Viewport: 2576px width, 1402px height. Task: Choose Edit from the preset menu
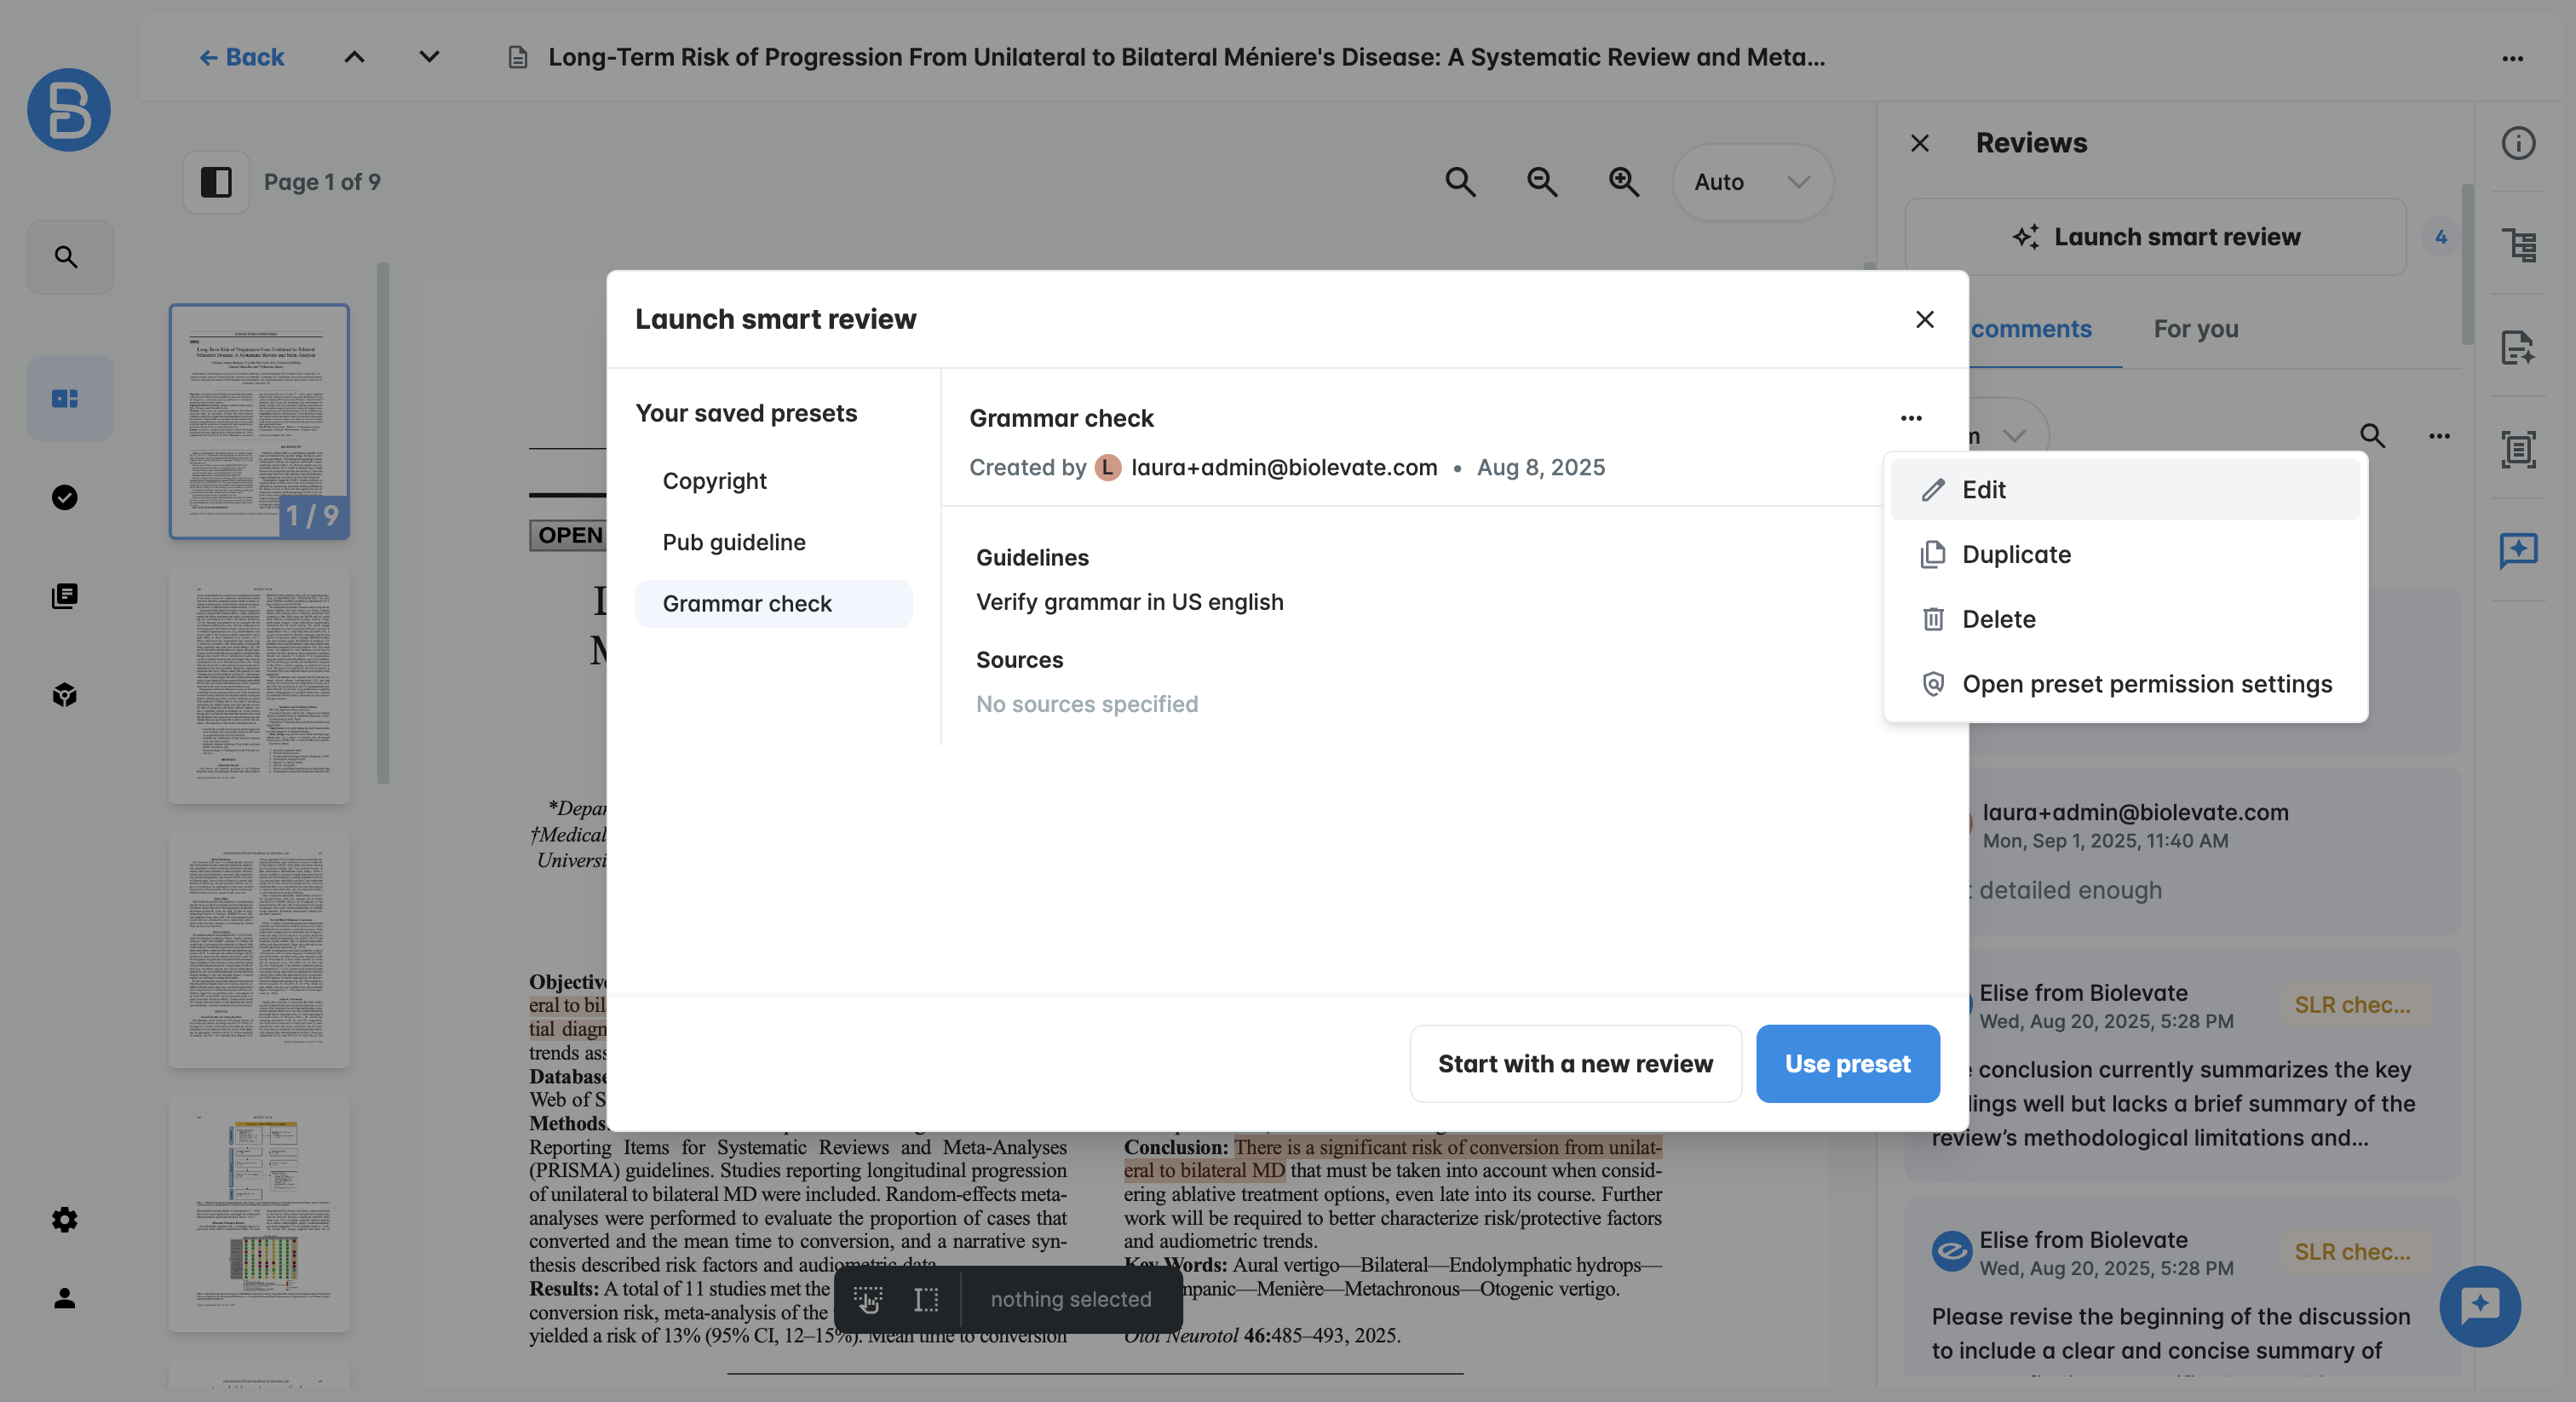point(2124,490)
